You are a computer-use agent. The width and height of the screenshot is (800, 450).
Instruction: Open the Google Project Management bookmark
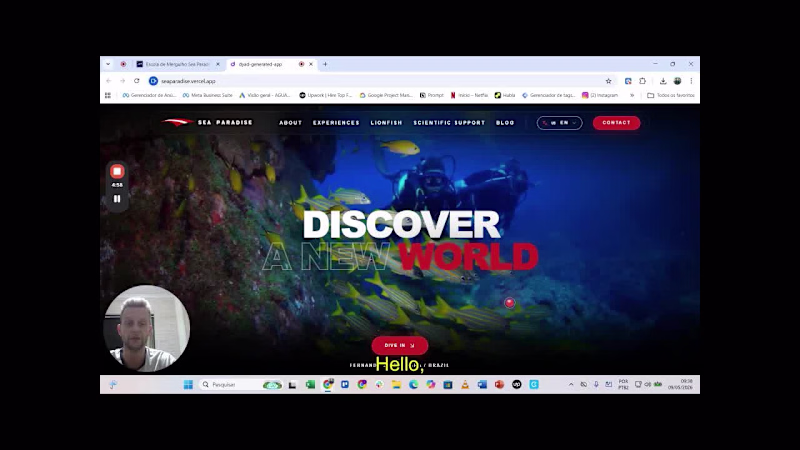tap(386, 95)
